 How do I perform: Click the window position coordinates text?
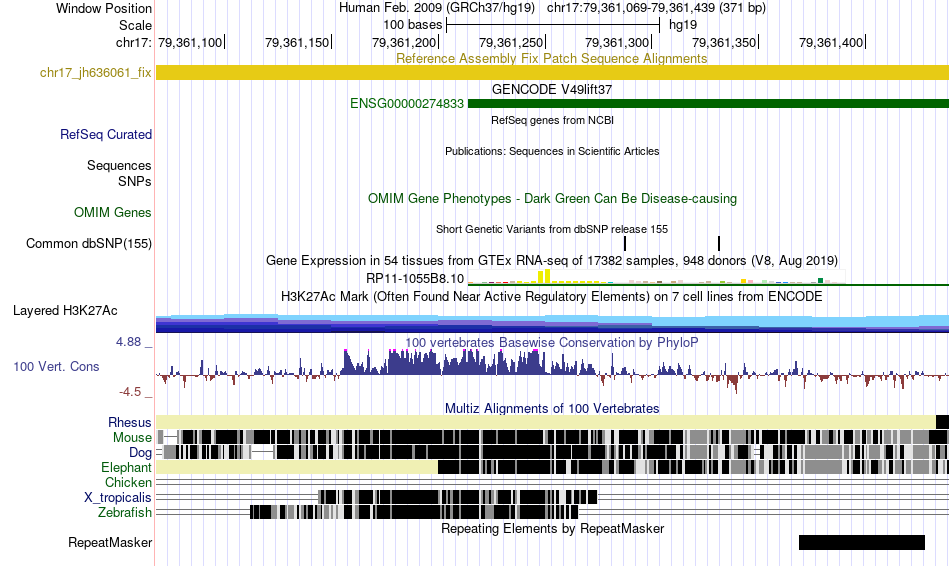(x=656, y=8)
